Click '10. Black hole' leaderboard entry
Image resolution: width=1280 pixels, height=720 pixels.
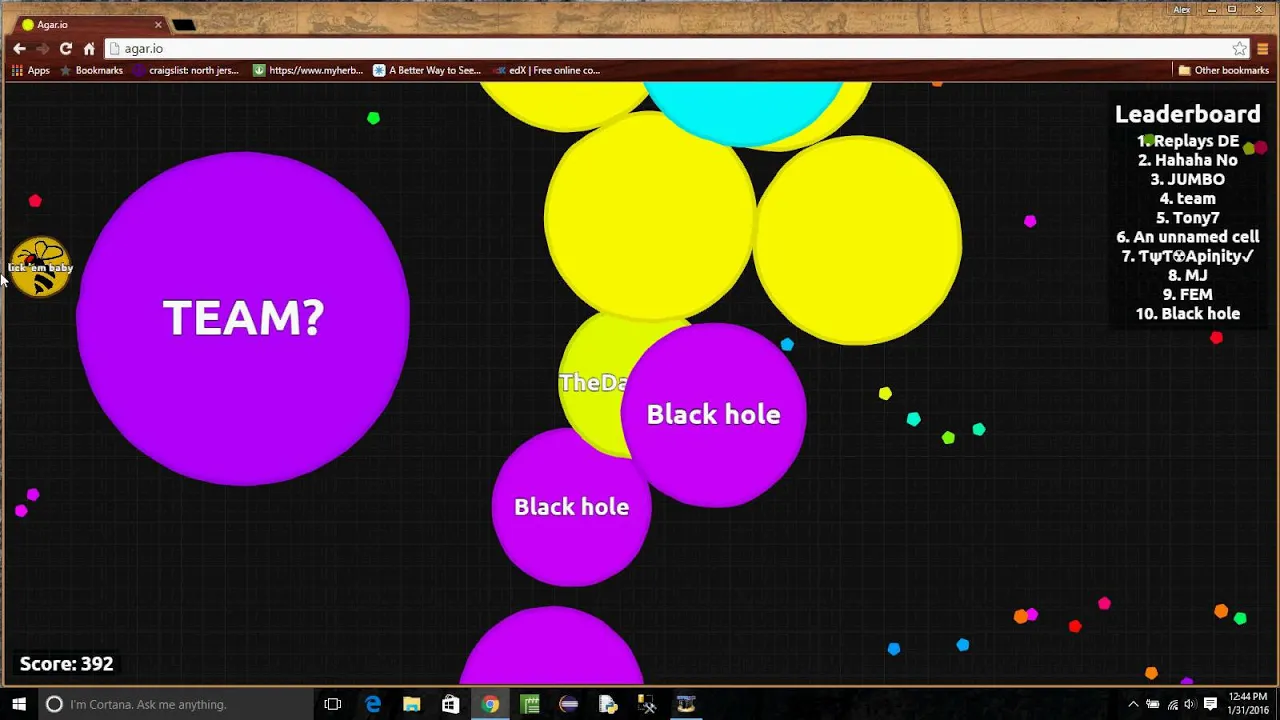click(1188, 314)
